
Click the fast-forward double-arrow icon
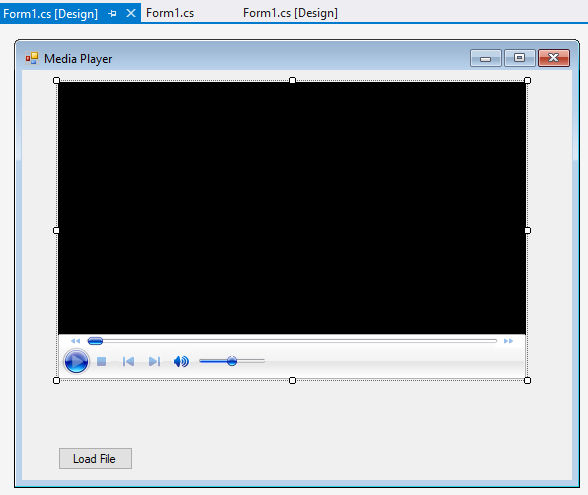tap(508, 341)
